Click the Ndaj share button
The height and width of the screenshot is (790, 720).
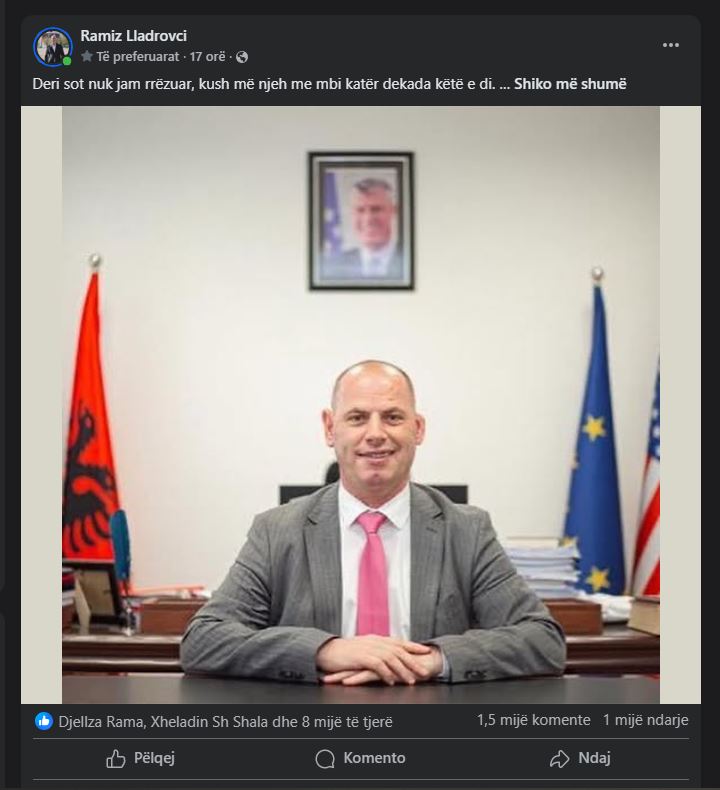point(580,758)
